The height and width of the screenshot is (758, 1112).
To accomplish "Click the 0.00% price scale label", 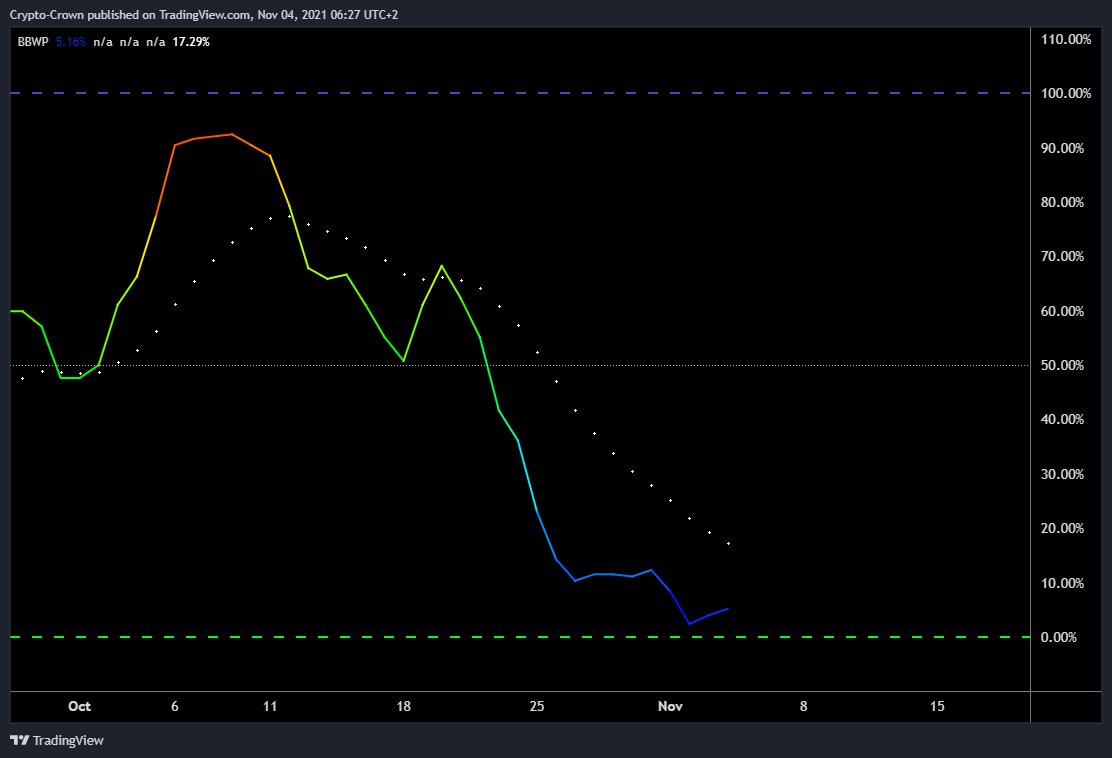I will pos(1059,637).
